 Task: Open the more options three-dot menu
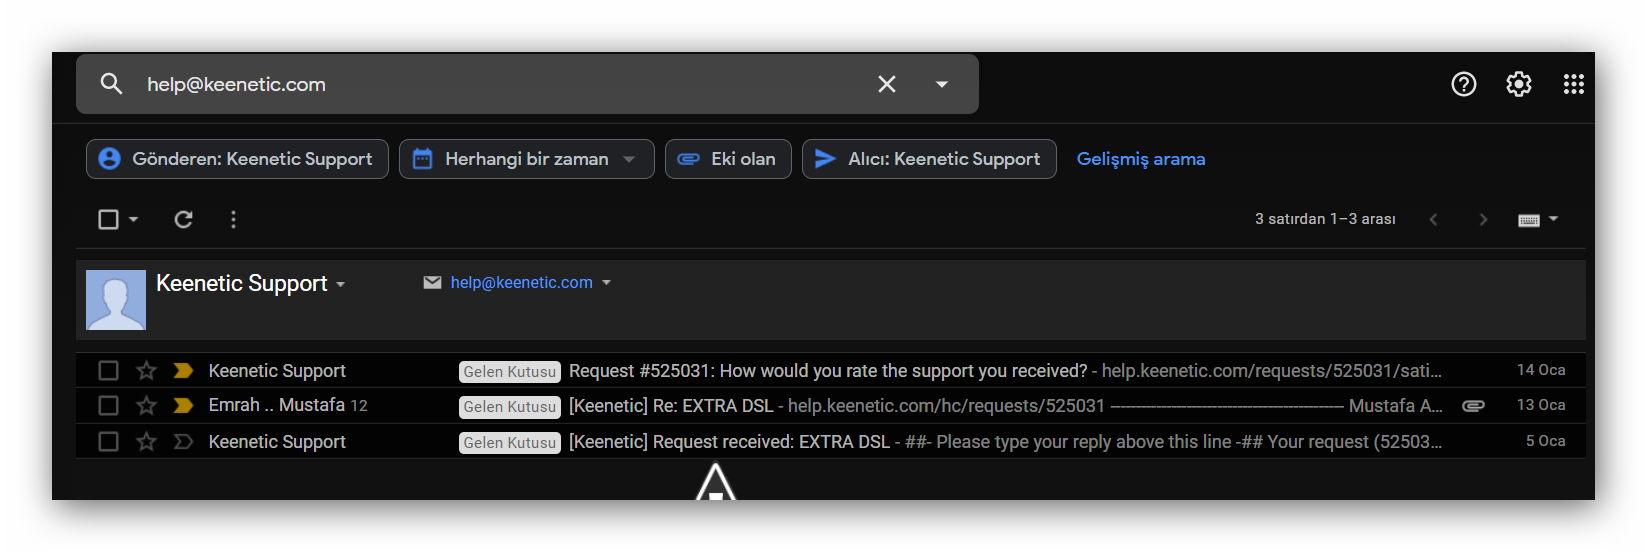(x=233, y=219)
